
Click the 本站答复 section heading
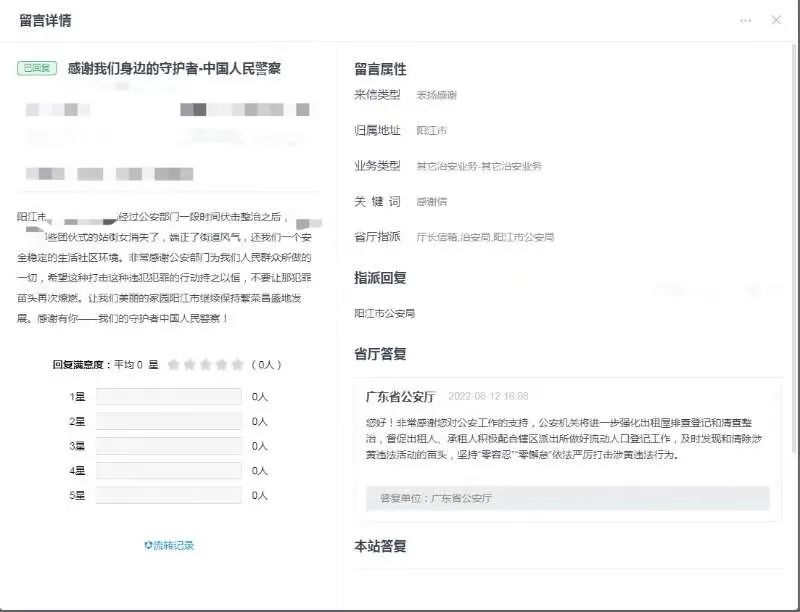coord(380,546)
